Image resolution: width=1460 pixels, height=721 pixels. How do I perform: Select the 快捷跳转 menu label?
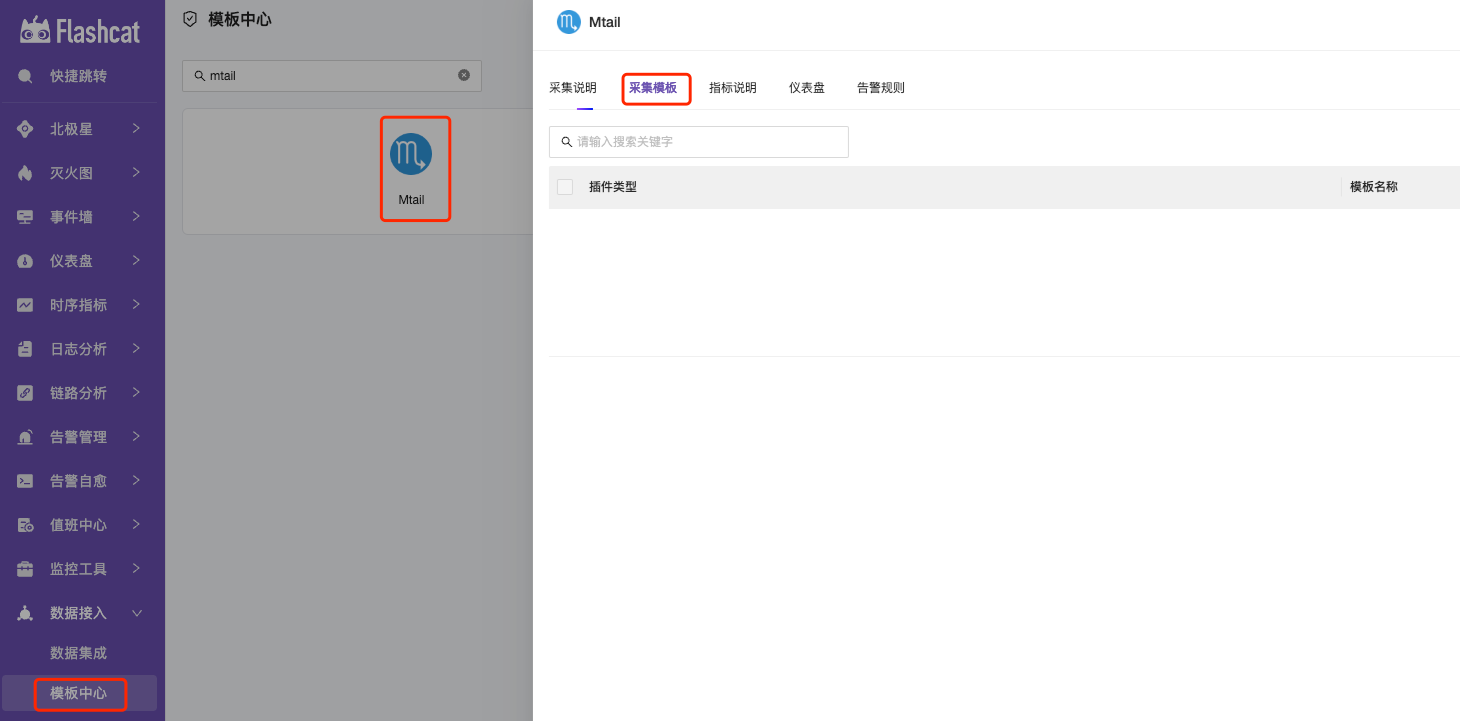point(78,76)
